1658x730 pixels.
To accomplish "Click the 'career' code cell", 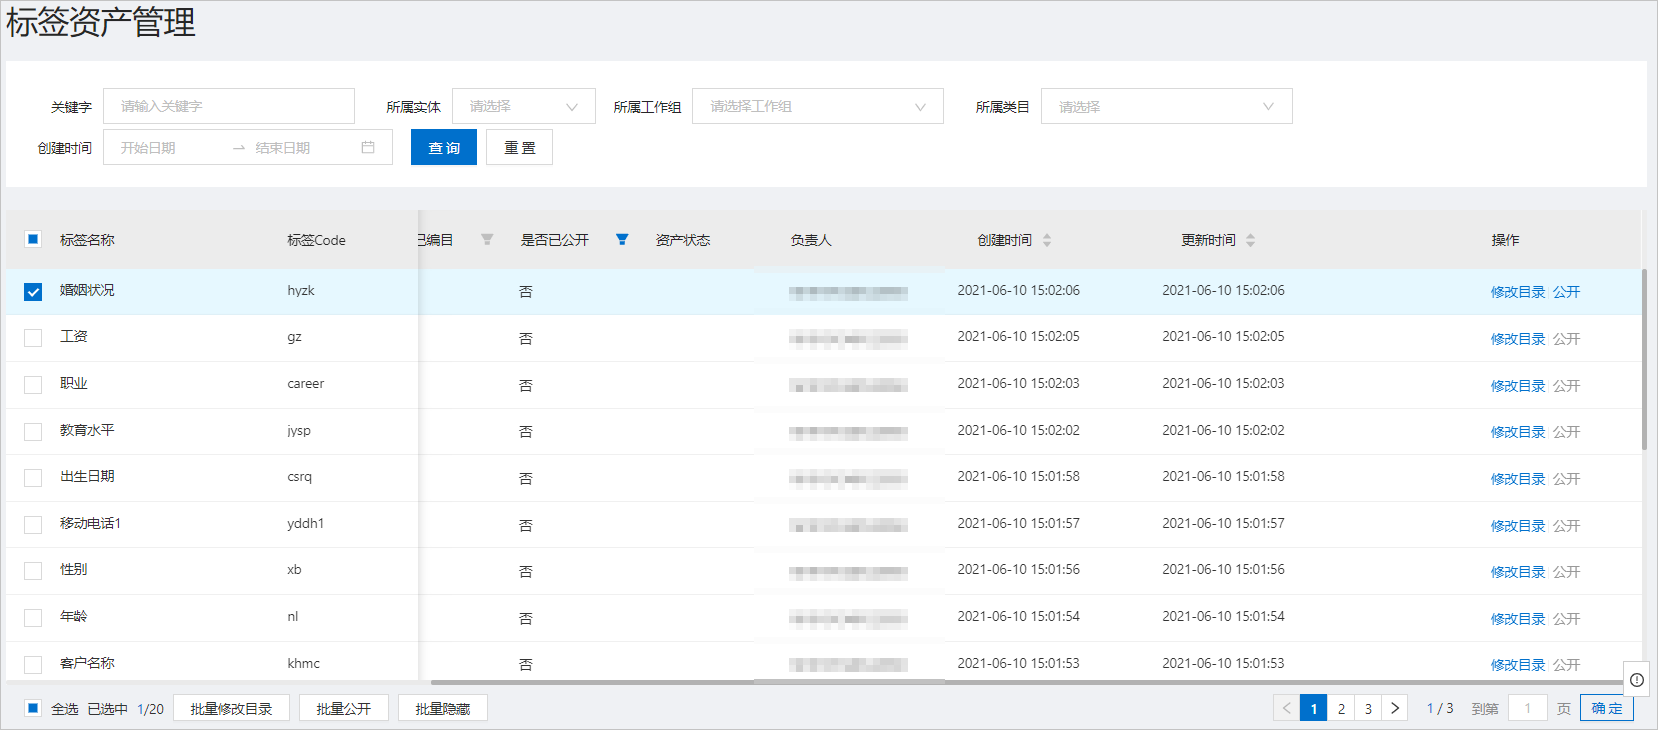I will pos(305,384).
